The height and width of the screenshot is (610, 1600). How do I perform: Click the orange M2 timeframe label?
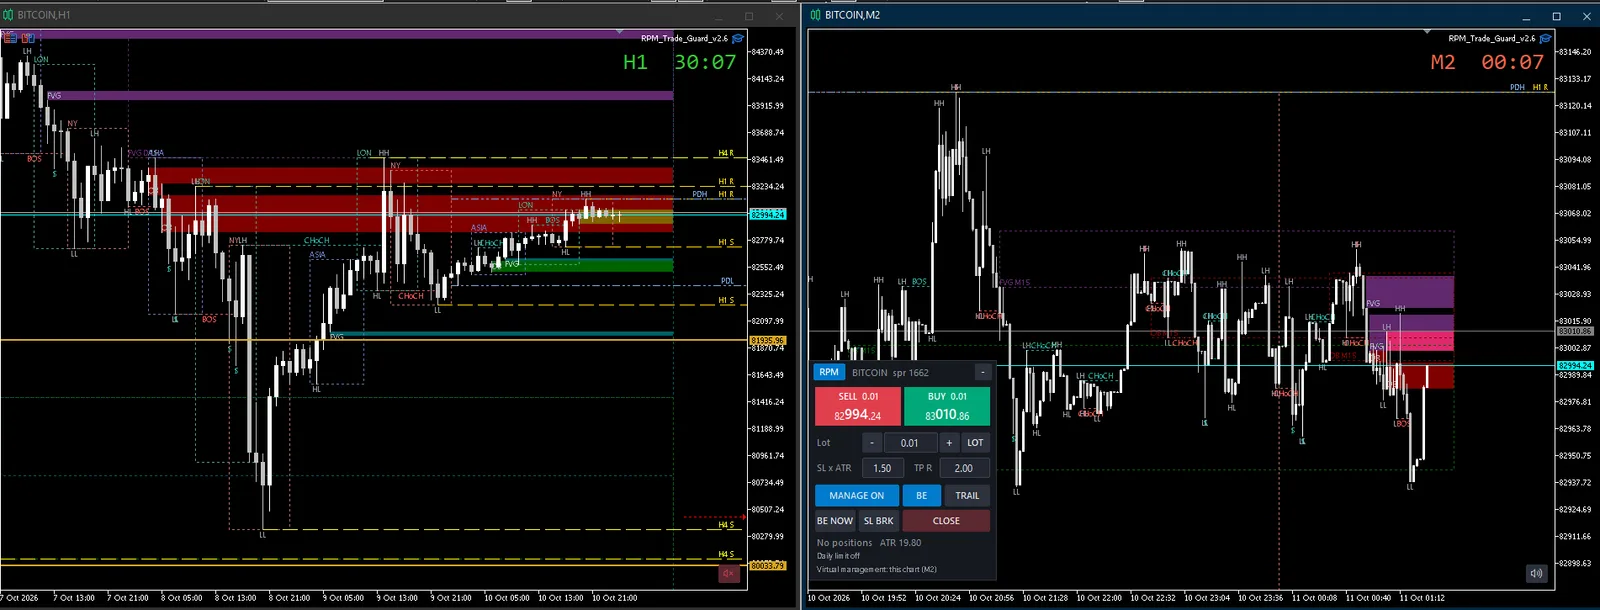pyautogui.click(x=1443, y=62)
